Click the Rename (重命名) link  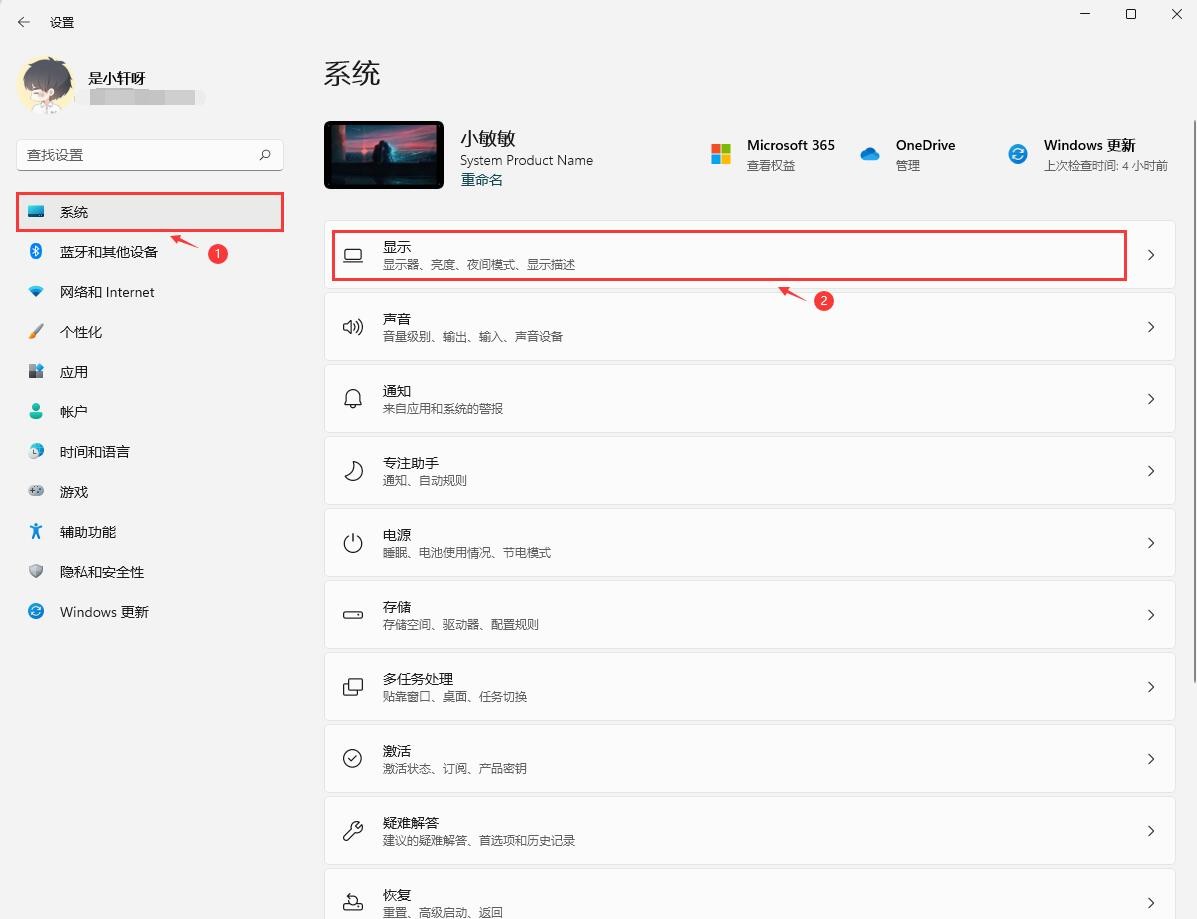(481, 179)
